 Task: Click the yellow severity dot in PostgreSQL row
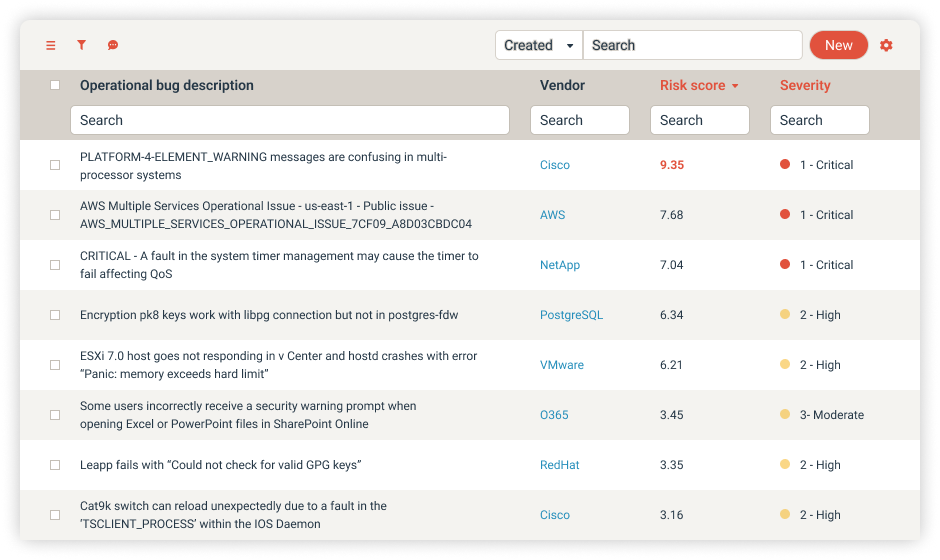(x=785, y=314)
